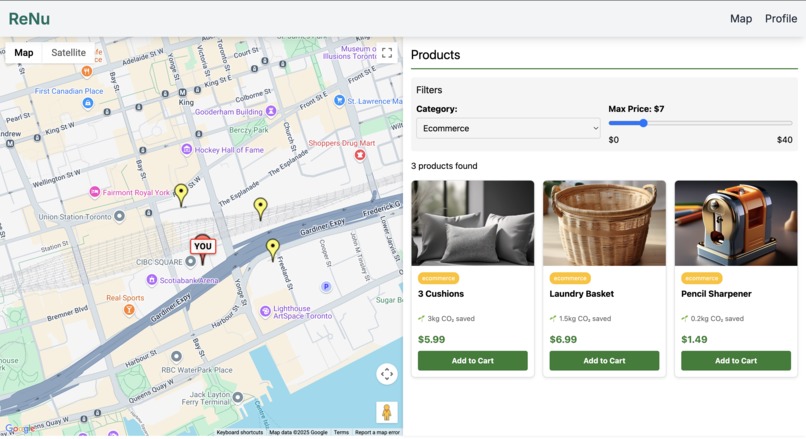Open the map Terms link
806x439 pixels.
pos(341,432)
